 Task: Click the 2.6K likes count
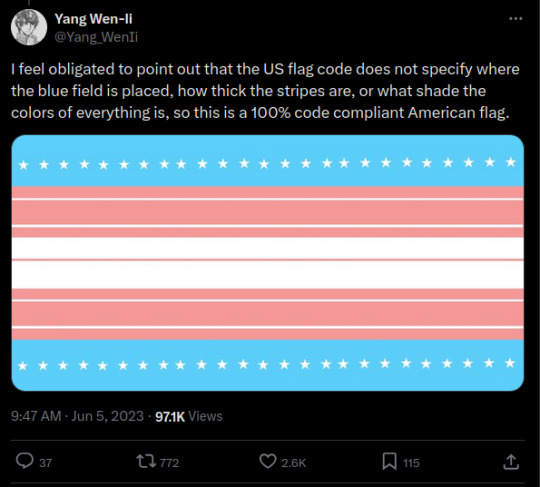(293, 463)
